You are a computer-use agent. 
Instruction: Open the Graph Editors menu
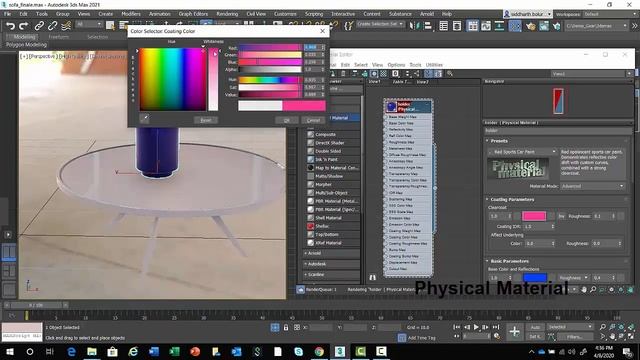[193, 14]
